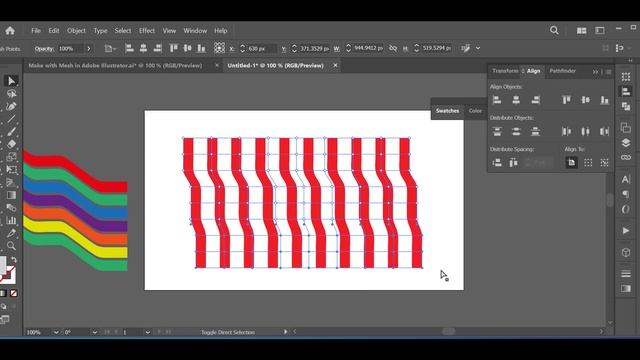
Task: Select the Zoom tool
Action: (11, 246)
